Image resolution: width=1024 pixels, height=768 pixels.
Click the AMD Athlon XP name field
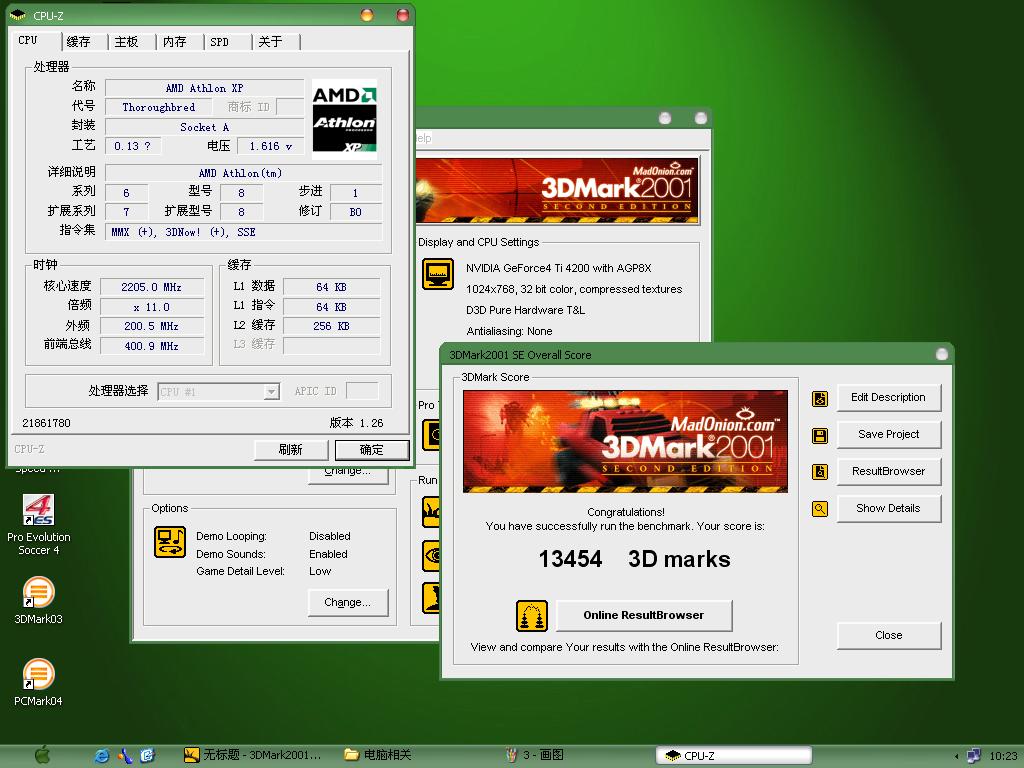click(x=204, y=88)
